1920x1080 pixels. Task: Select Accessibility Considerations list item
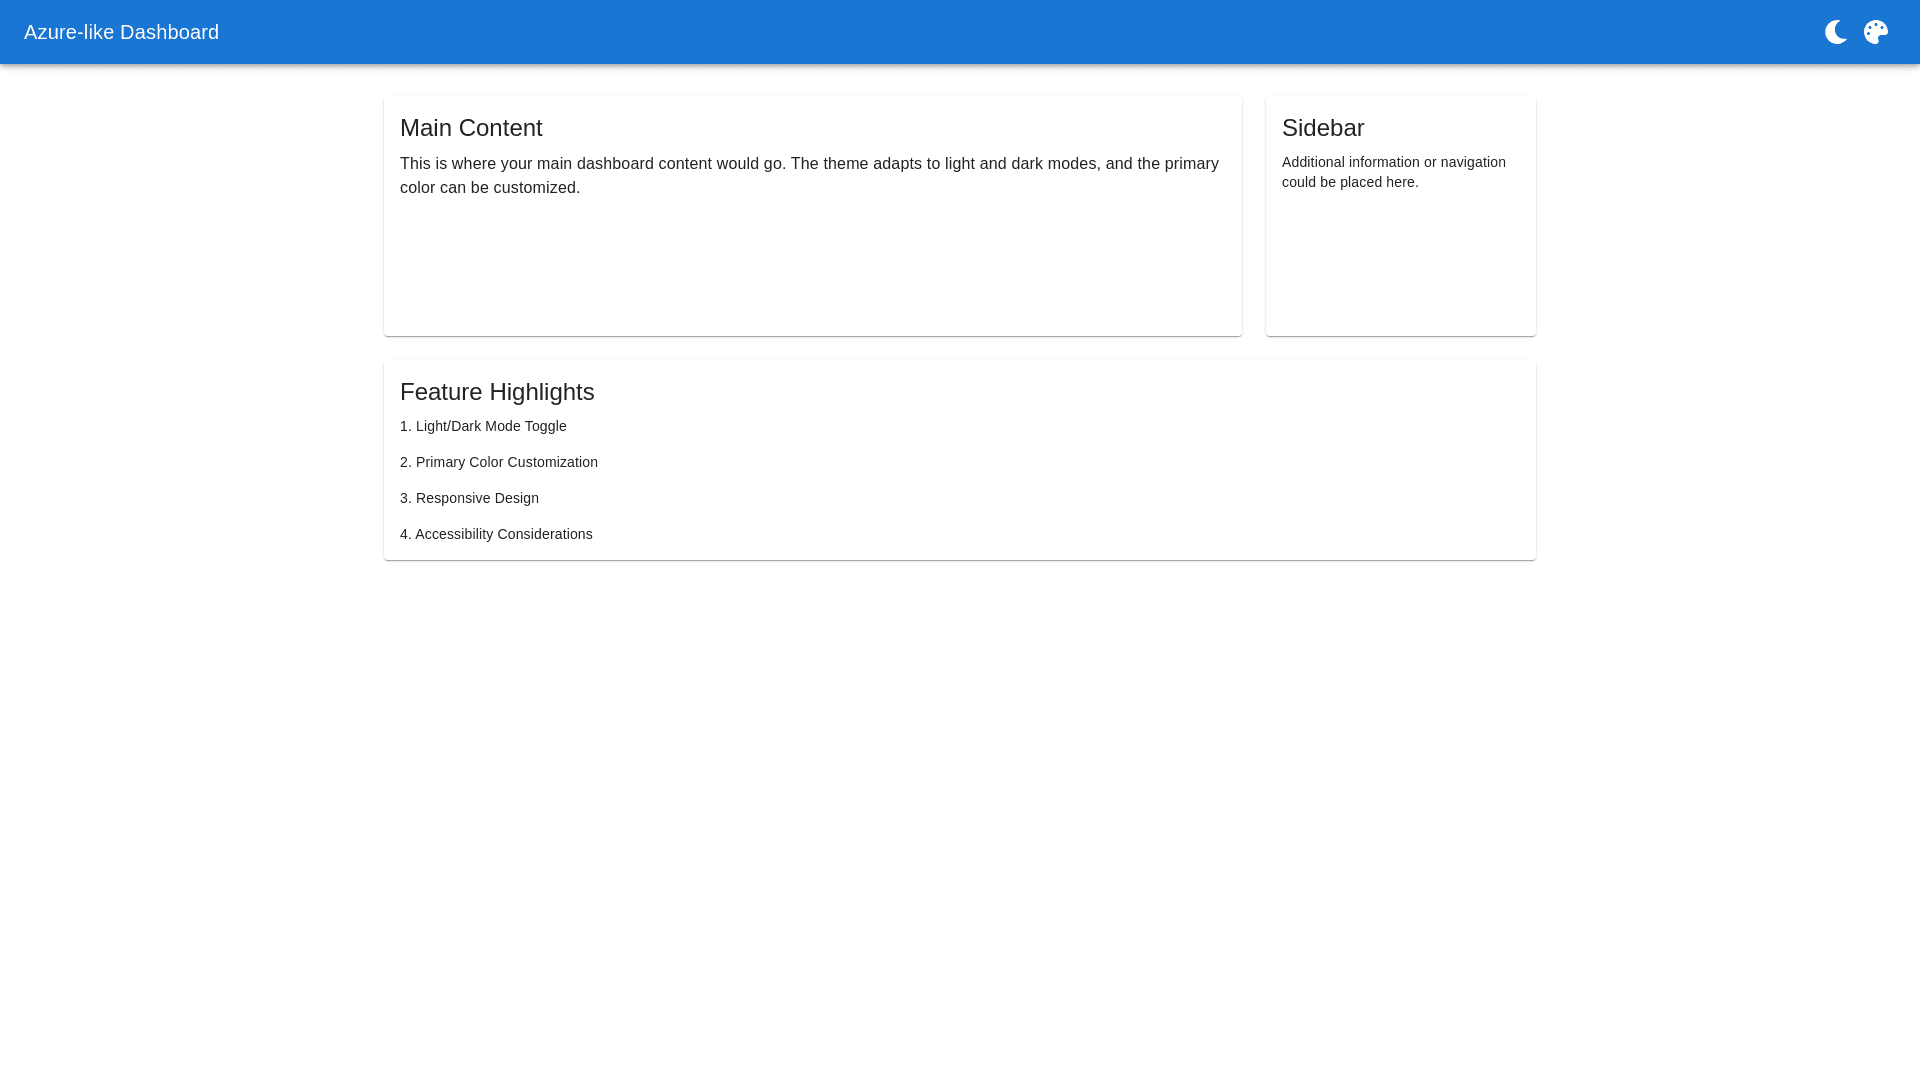click(496, 534)
